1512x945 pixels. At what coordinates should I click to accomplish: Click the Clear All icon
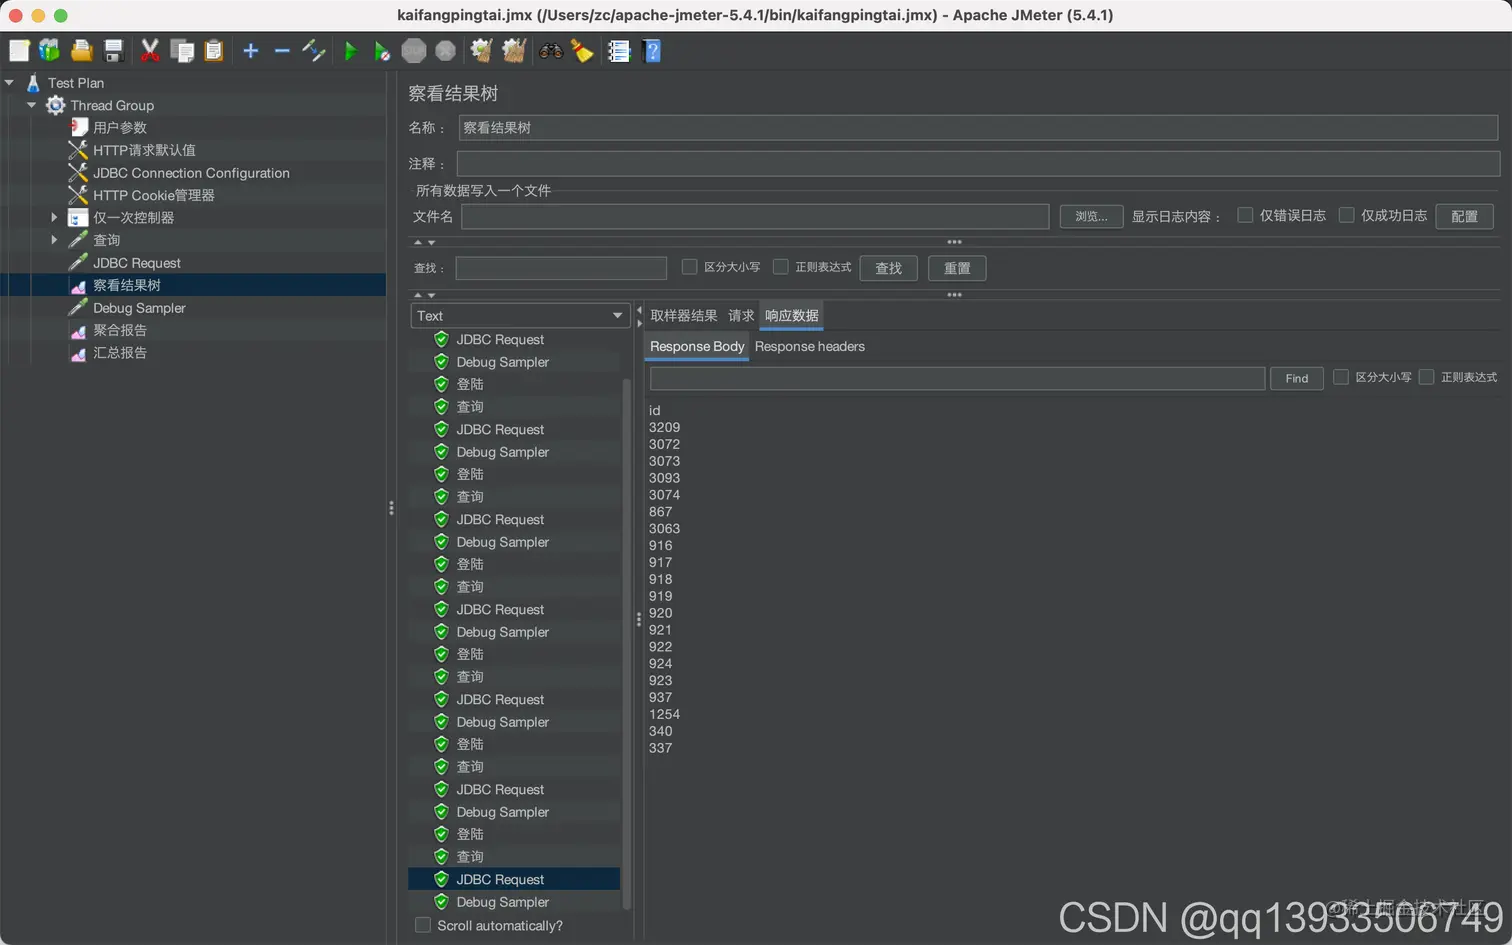pos(514,51)
